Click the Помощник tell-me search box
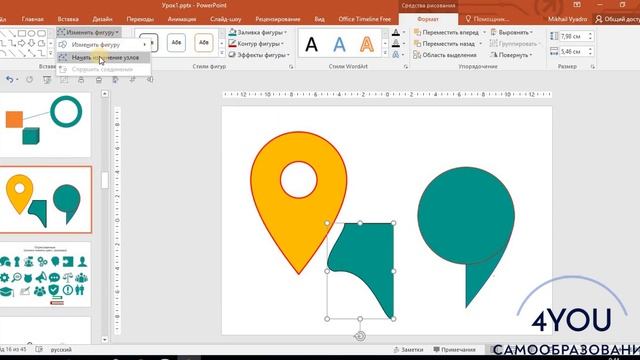Screen dimensions: 640x360 point(487,19)
